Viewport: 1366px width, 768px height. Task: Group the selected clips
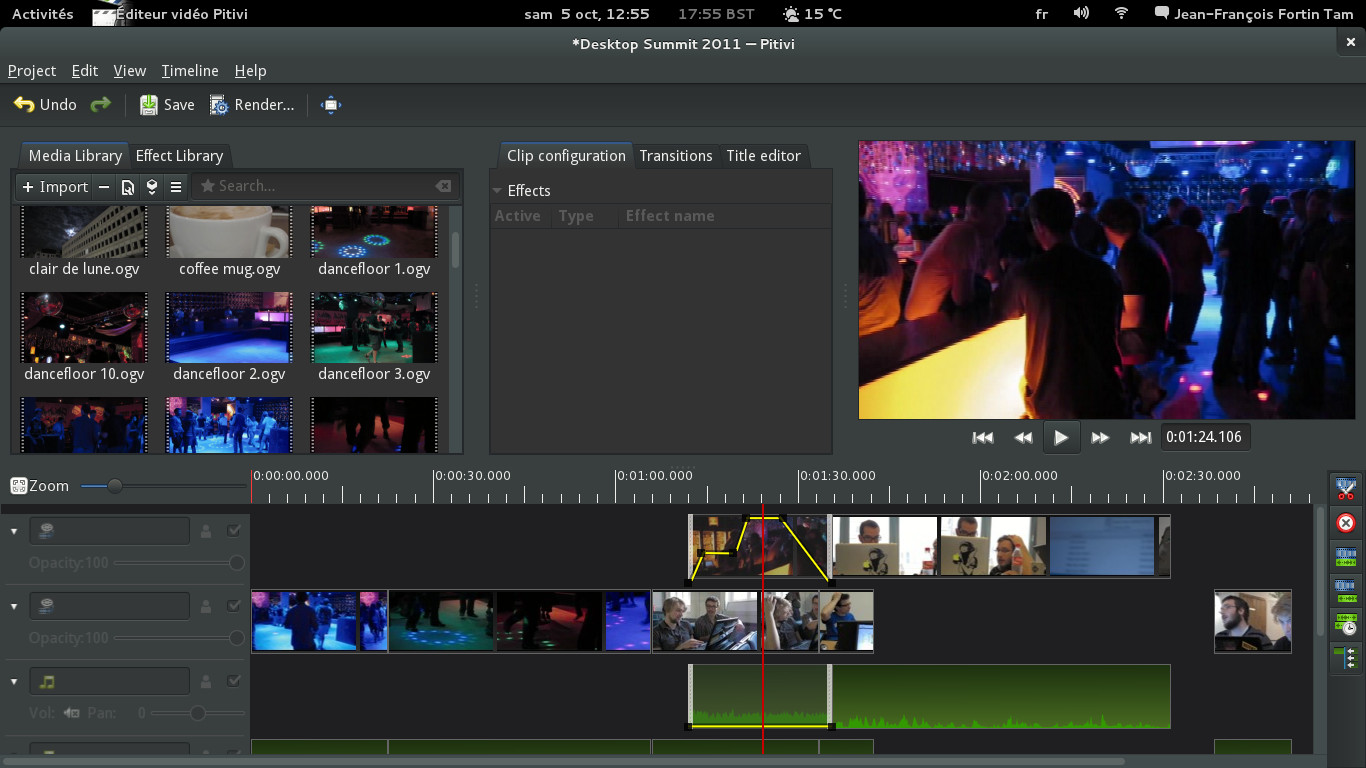(1345, 557)
